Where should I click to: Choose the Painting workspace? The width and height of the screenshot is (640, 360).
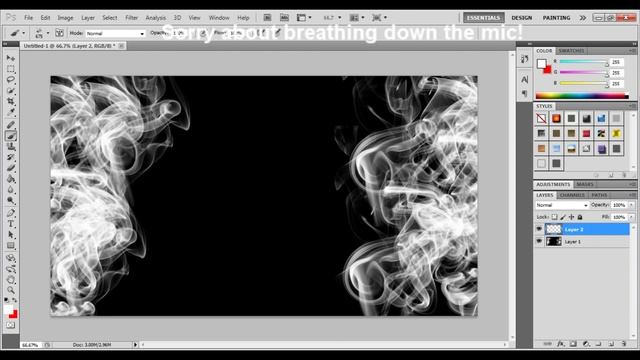tap(556, 18)
